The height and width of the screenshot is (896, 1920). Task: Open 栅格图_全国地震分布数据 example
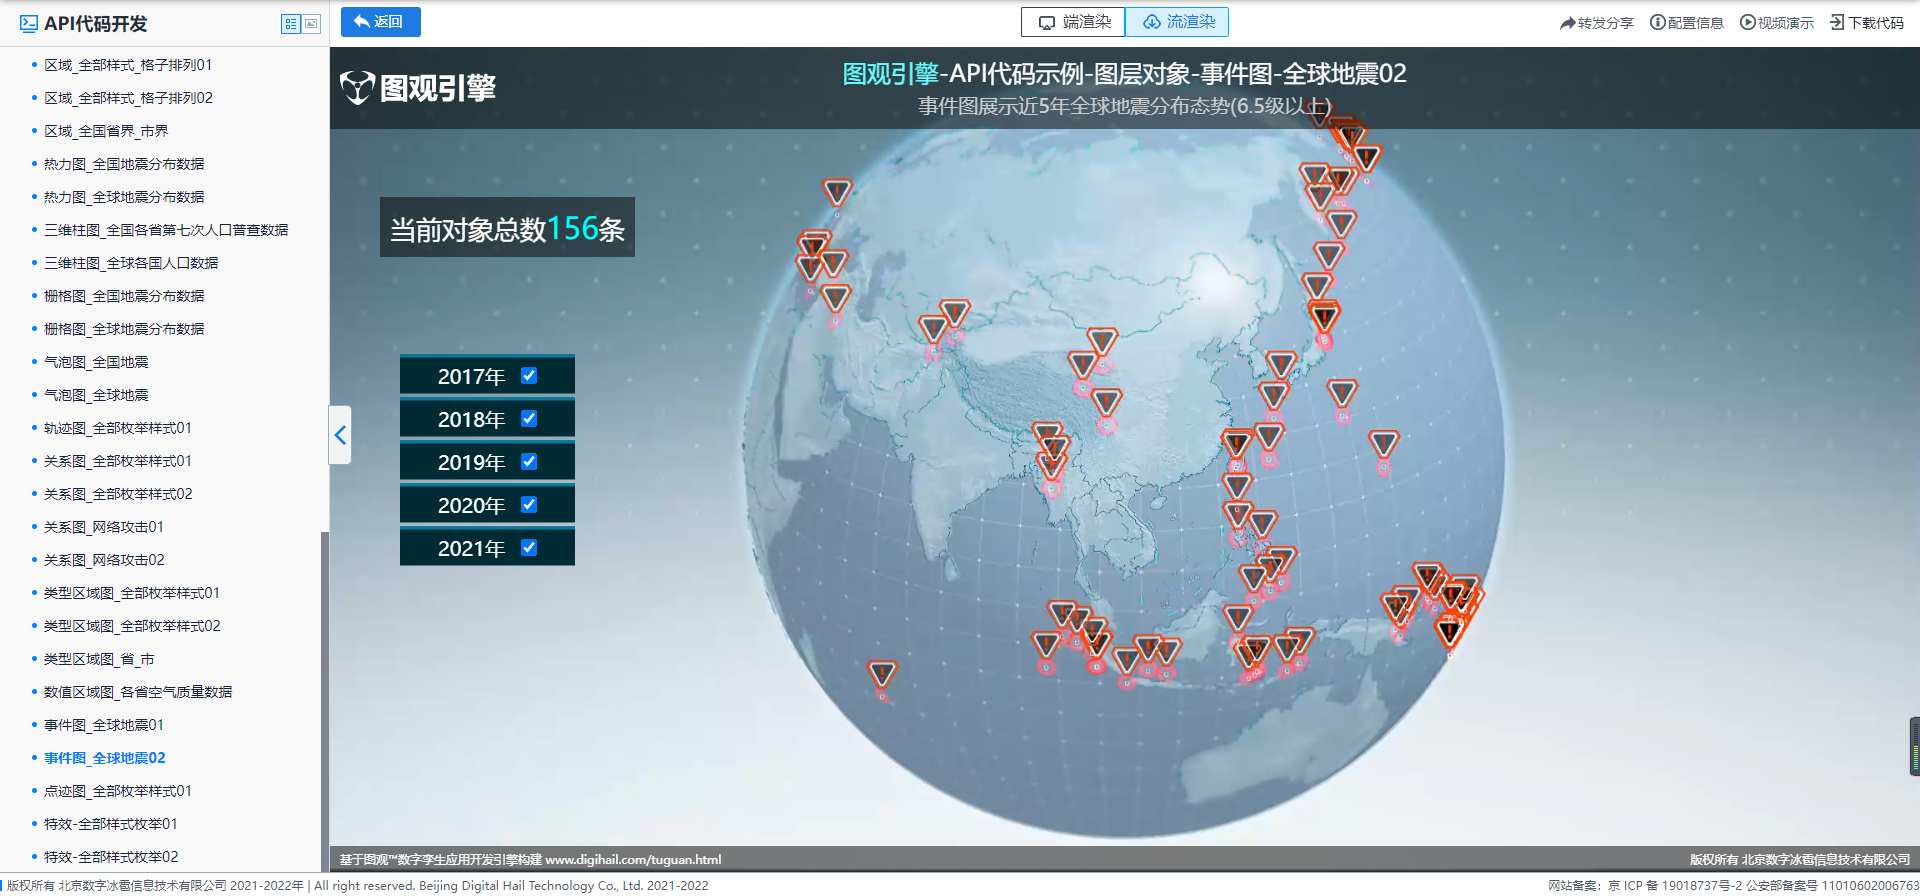tap(124, 296)
